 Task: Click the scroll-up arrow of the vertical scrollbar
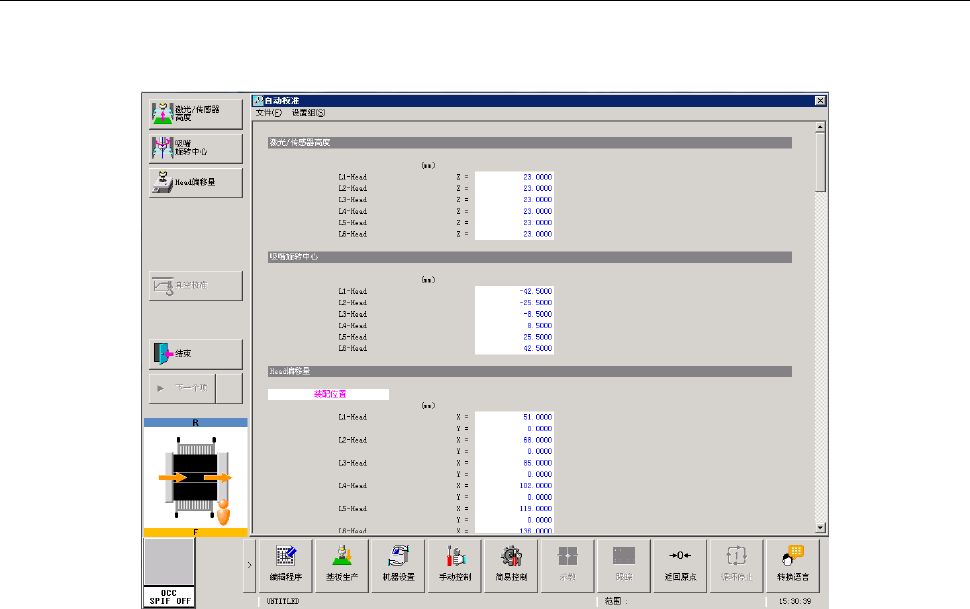click(x=820, y=127)
